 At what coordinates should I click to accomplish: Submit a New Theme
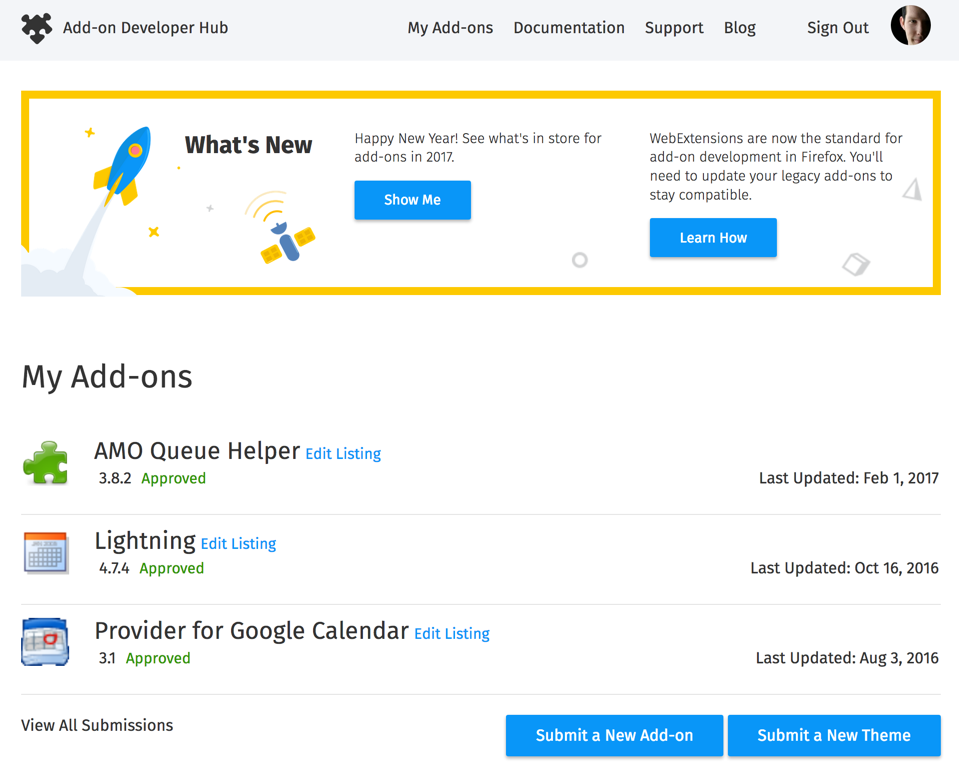click(x=833, y=735)
